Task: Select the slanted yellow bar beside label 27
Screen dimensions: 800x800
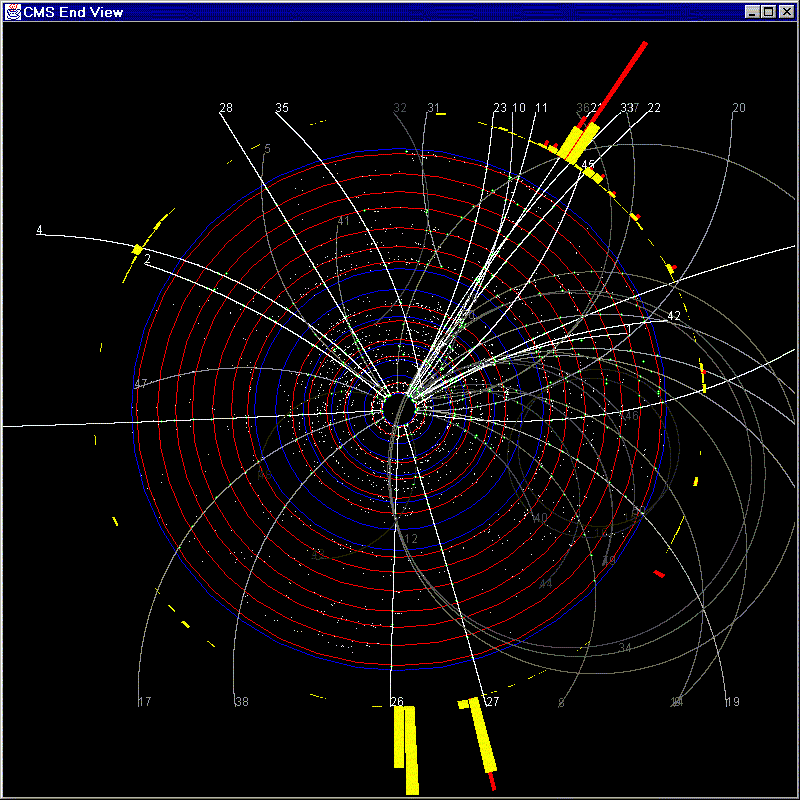Action: click(x=482, y=737)
